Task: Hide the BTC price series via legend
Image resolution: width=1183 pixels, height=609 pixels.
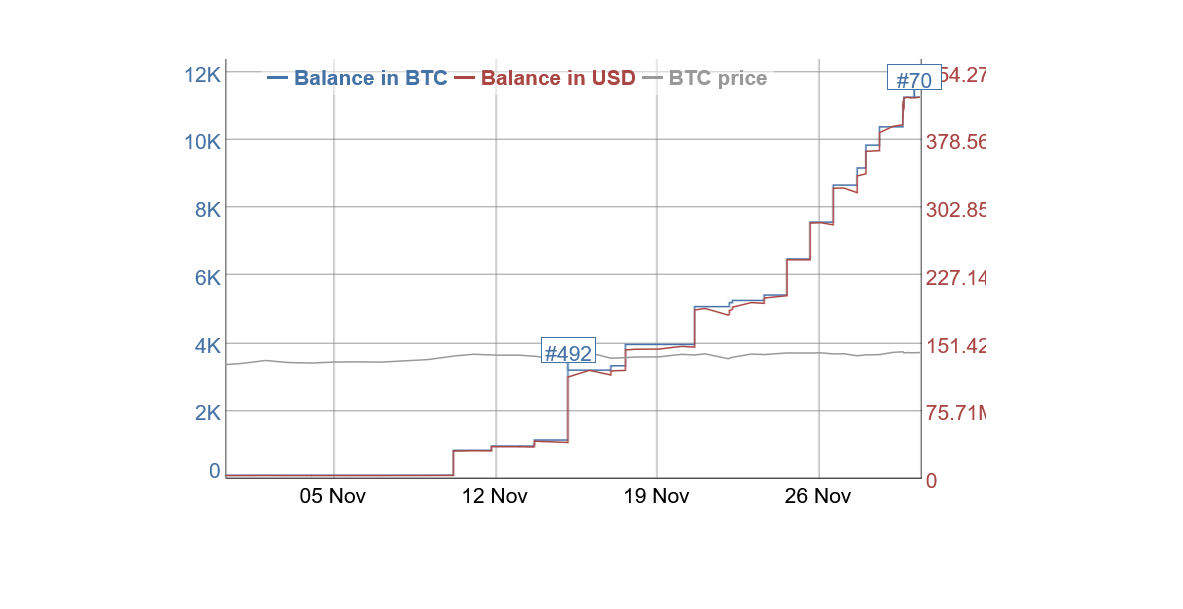Action: click(x=717, y=78)
